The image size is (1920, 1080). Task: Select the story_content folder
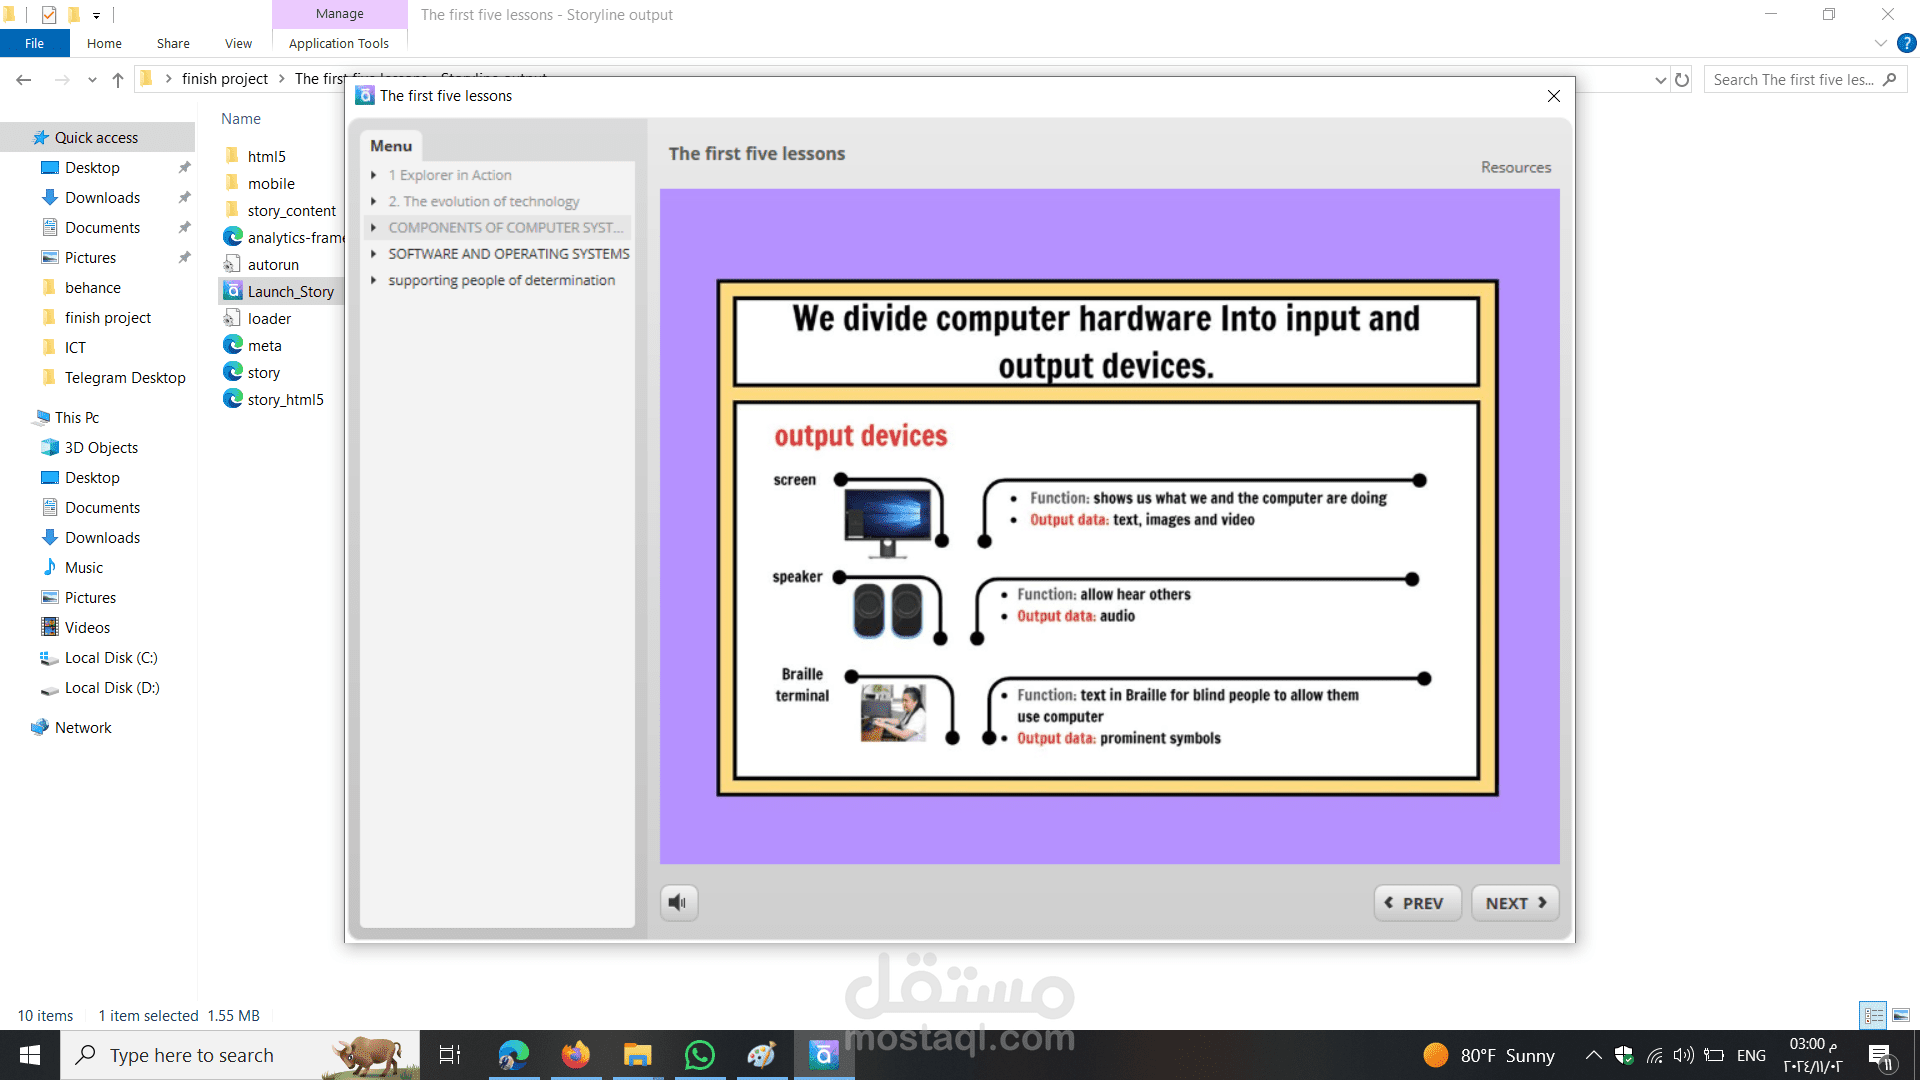point(291,211)
